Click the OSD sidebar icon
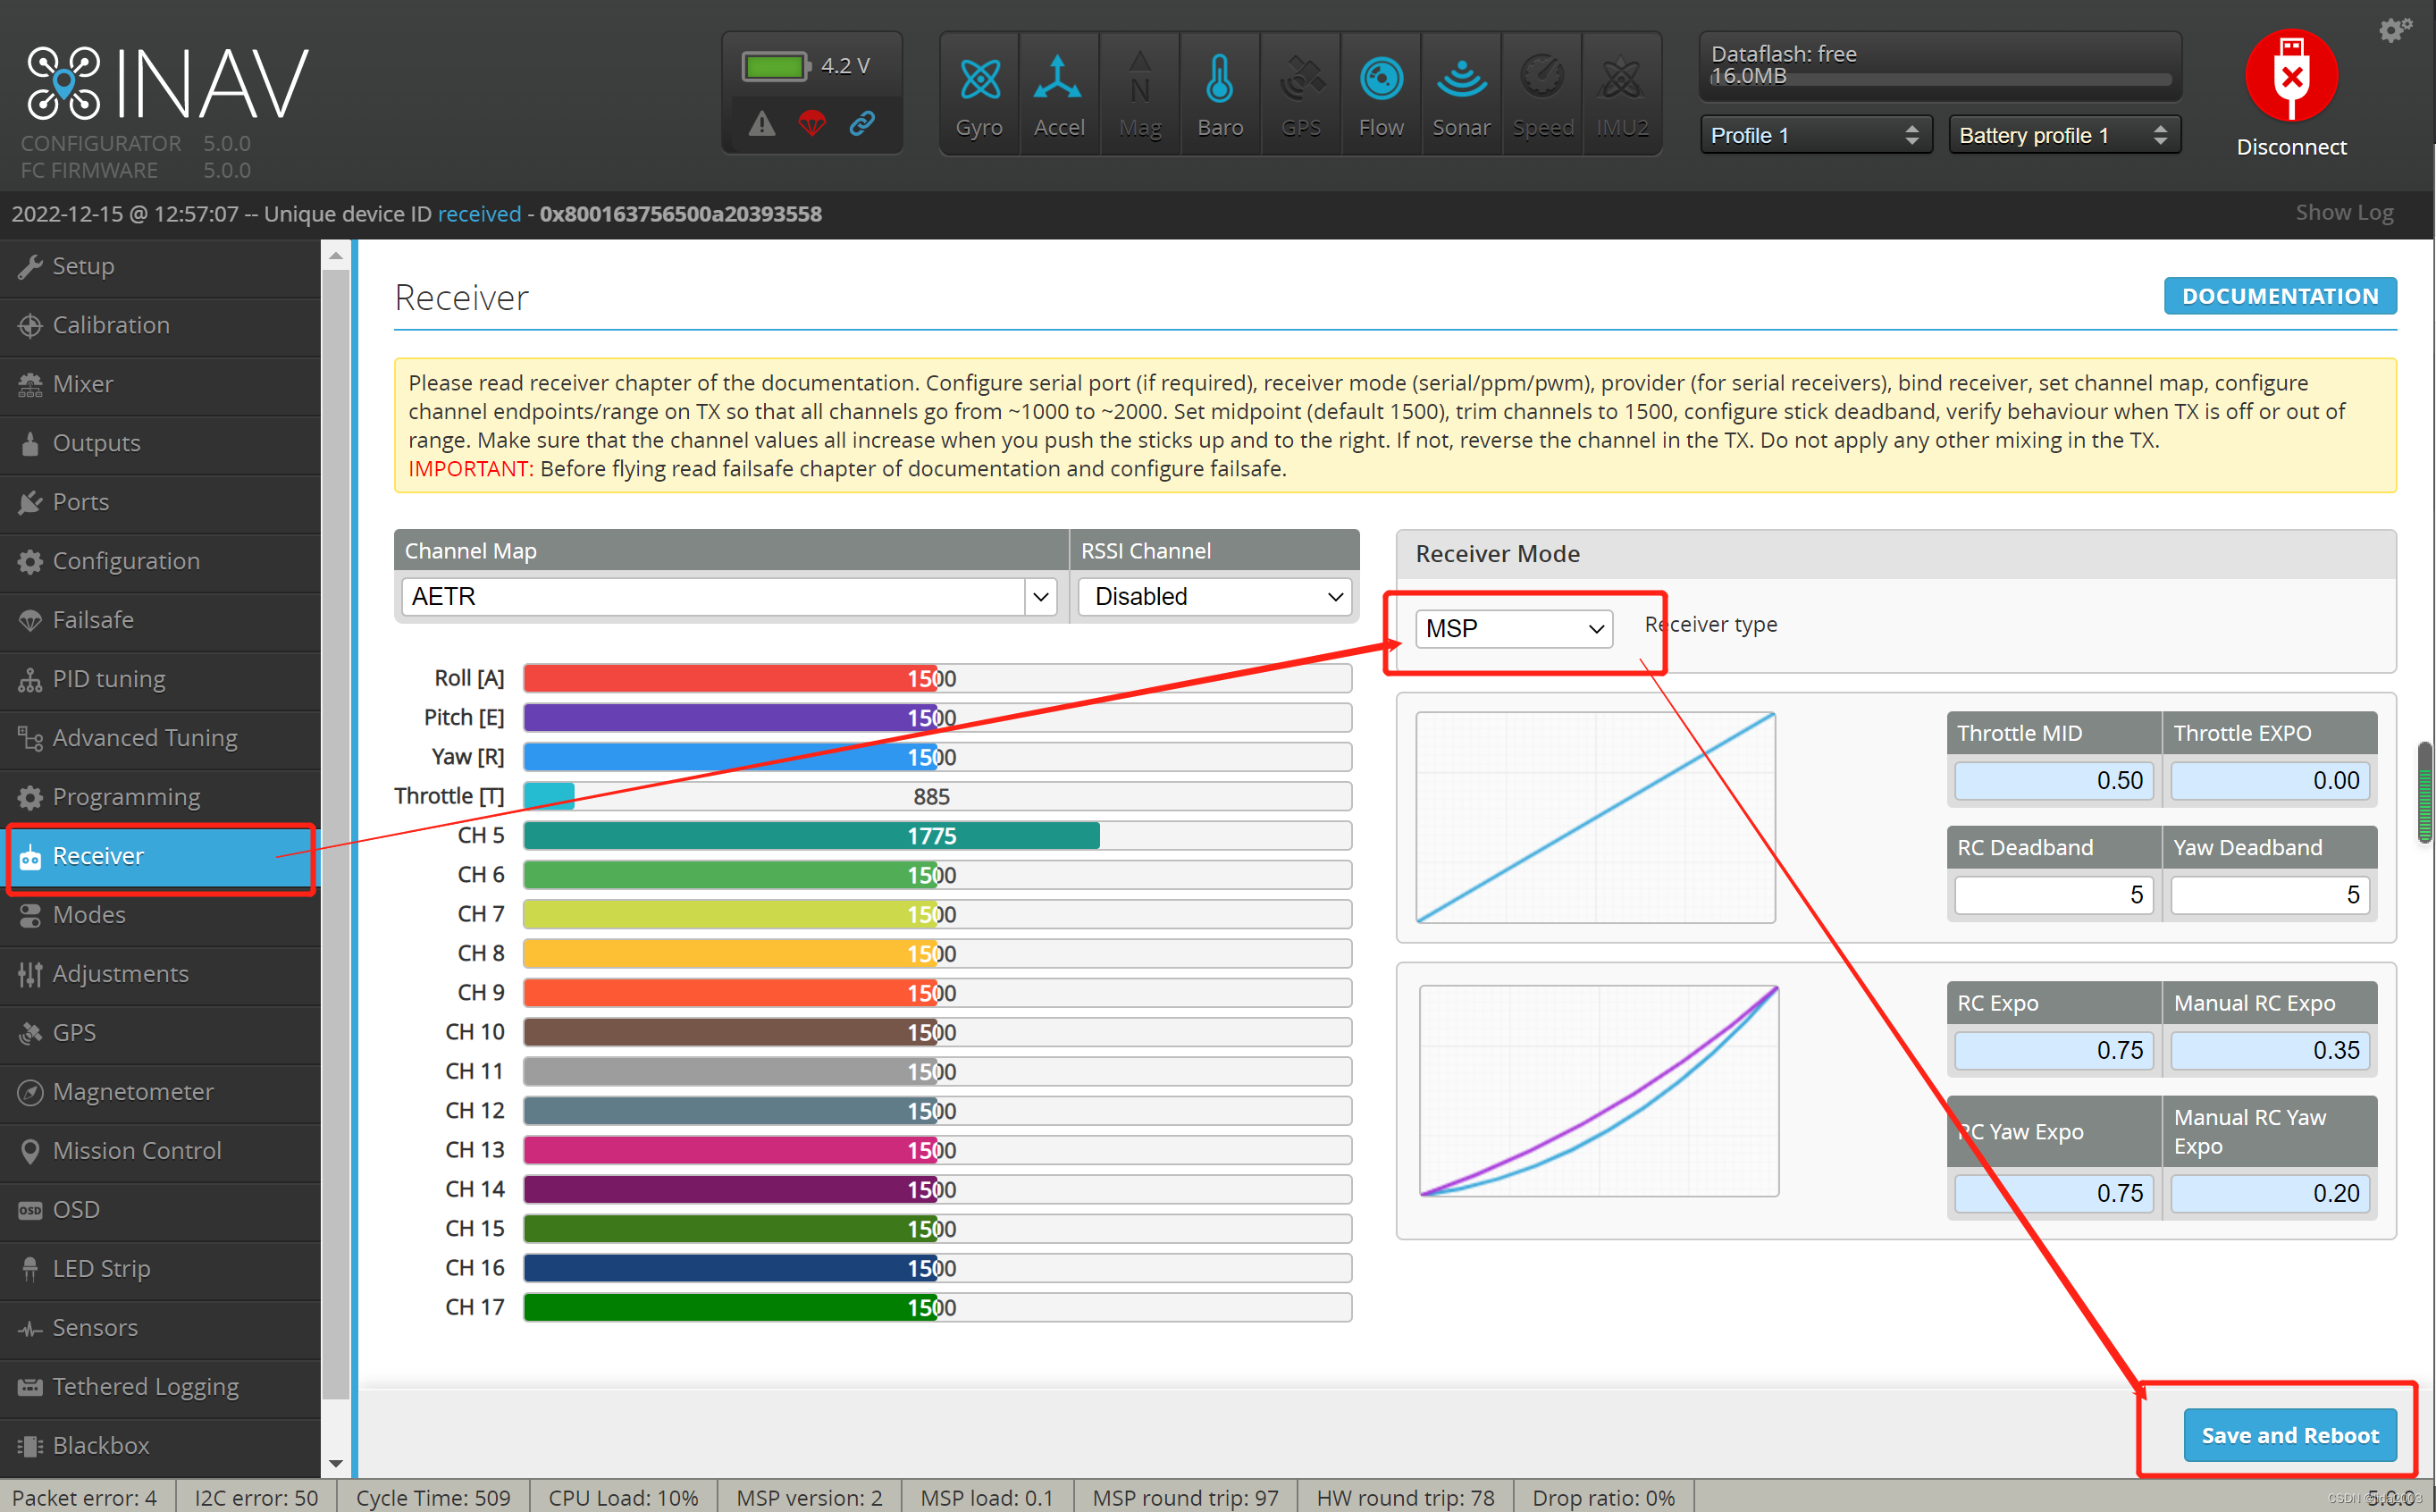The height and width of the screenshot is (1512, 2436). (x=30, y=1210)
